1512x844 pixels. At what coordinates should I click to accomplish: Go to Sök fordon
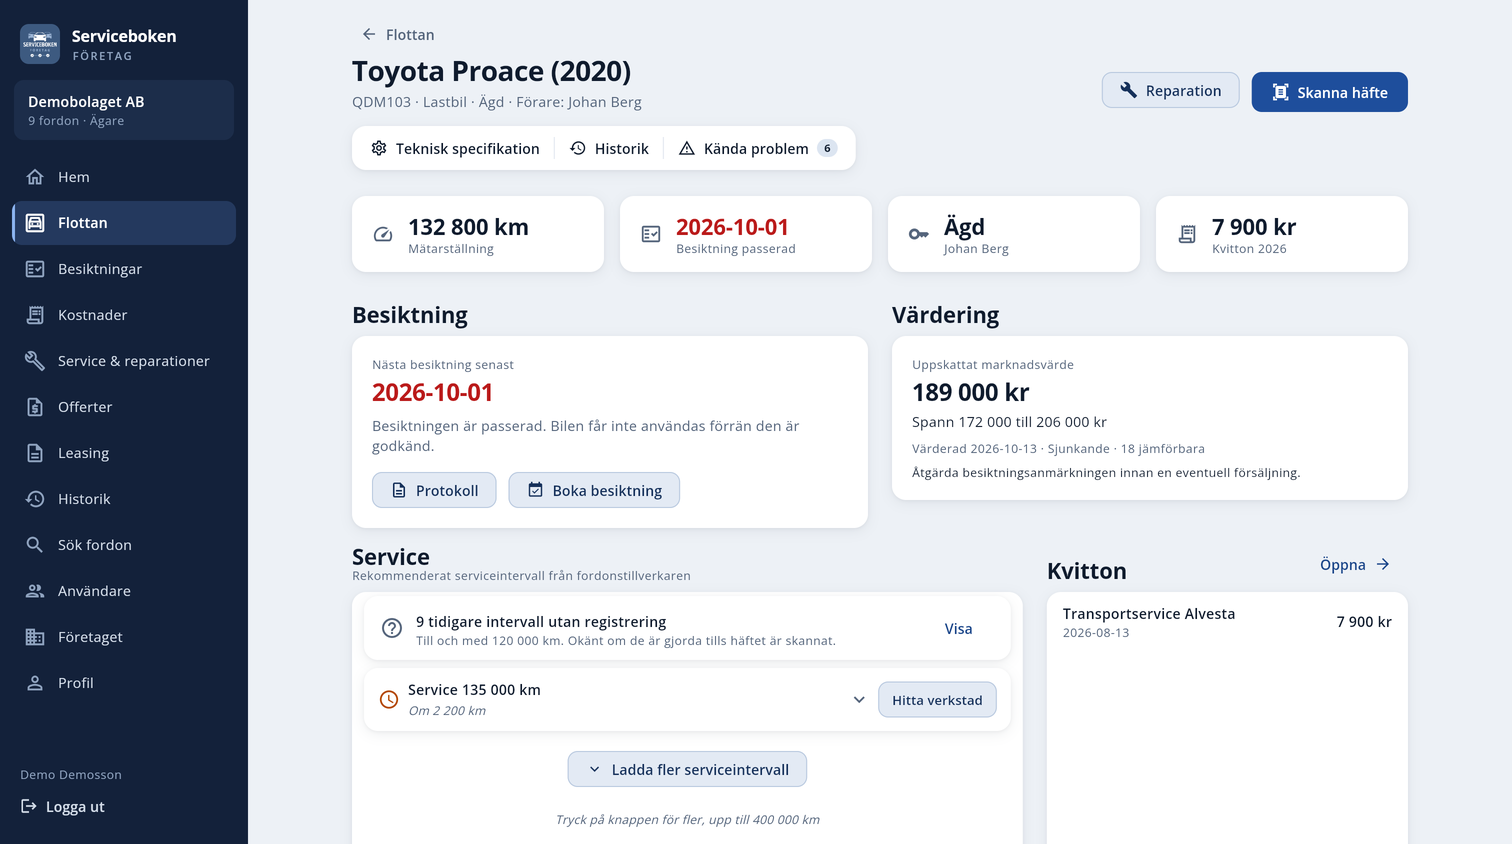pyautogui.click(x=124, y=545)
